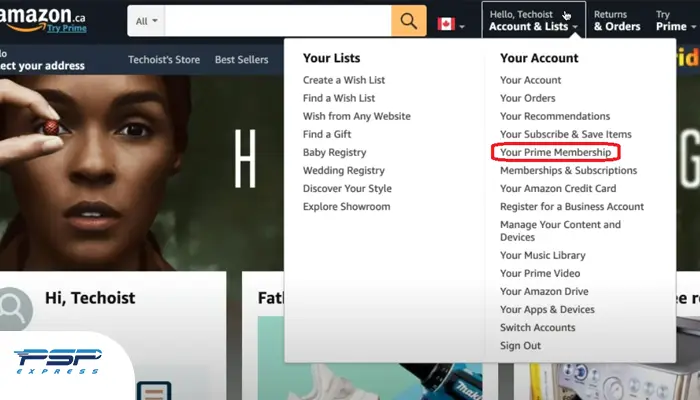Viewport: 700px width, 400px height.
Task: Click the Try Prime link under logo
Action: click(67, 28)
